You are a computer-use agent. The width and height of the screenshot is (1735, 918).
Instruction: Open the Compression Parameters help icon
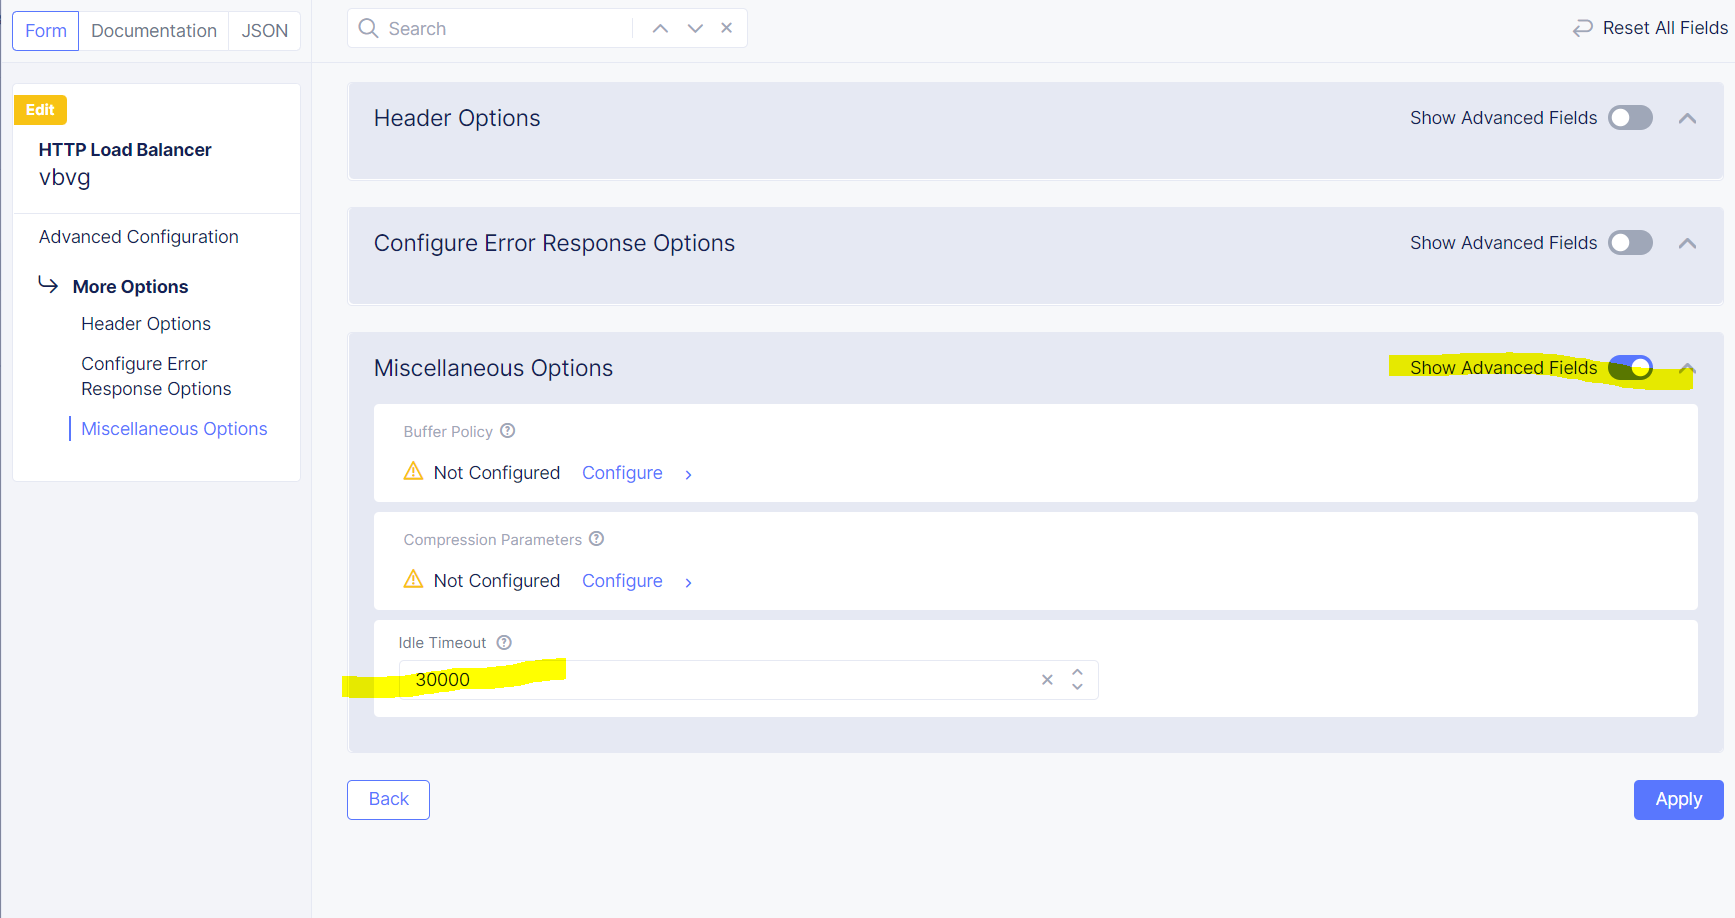coord(597,539)
